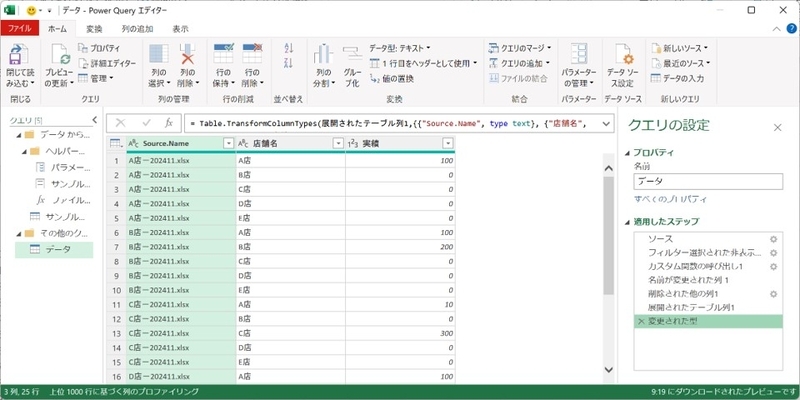
Task: Collapse the ribbon with the chevron
Action: (x=777, y=29)
